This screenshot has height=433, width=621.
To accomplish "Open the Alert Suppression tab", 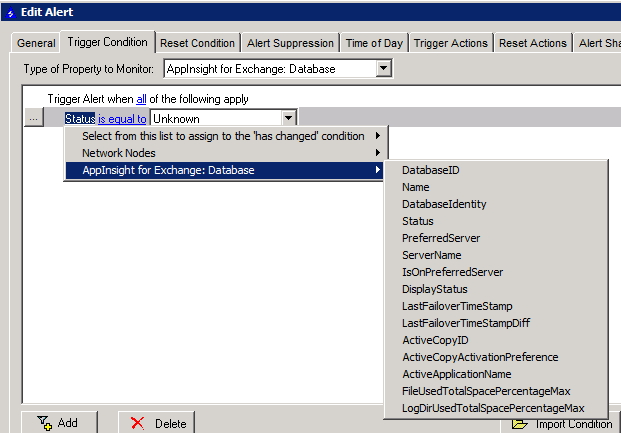I will tap(290, 43).
